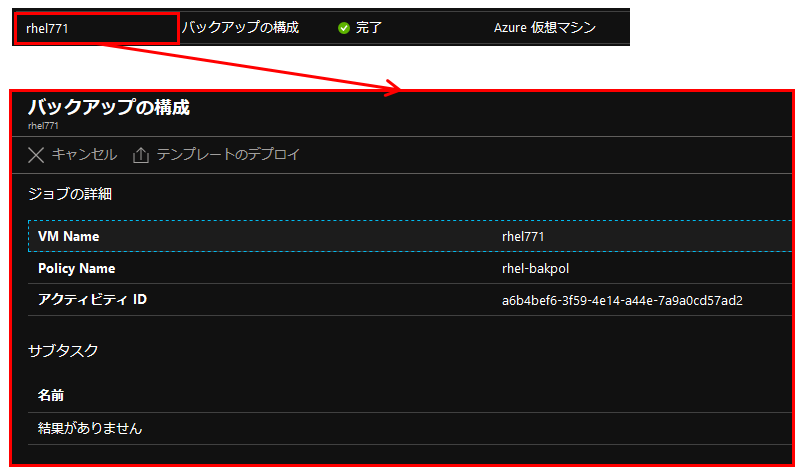This screenshot has height=475, width=803.
Task: Click the template deploy upload icon
Action: pyautogui.click(x=141, y=155)
